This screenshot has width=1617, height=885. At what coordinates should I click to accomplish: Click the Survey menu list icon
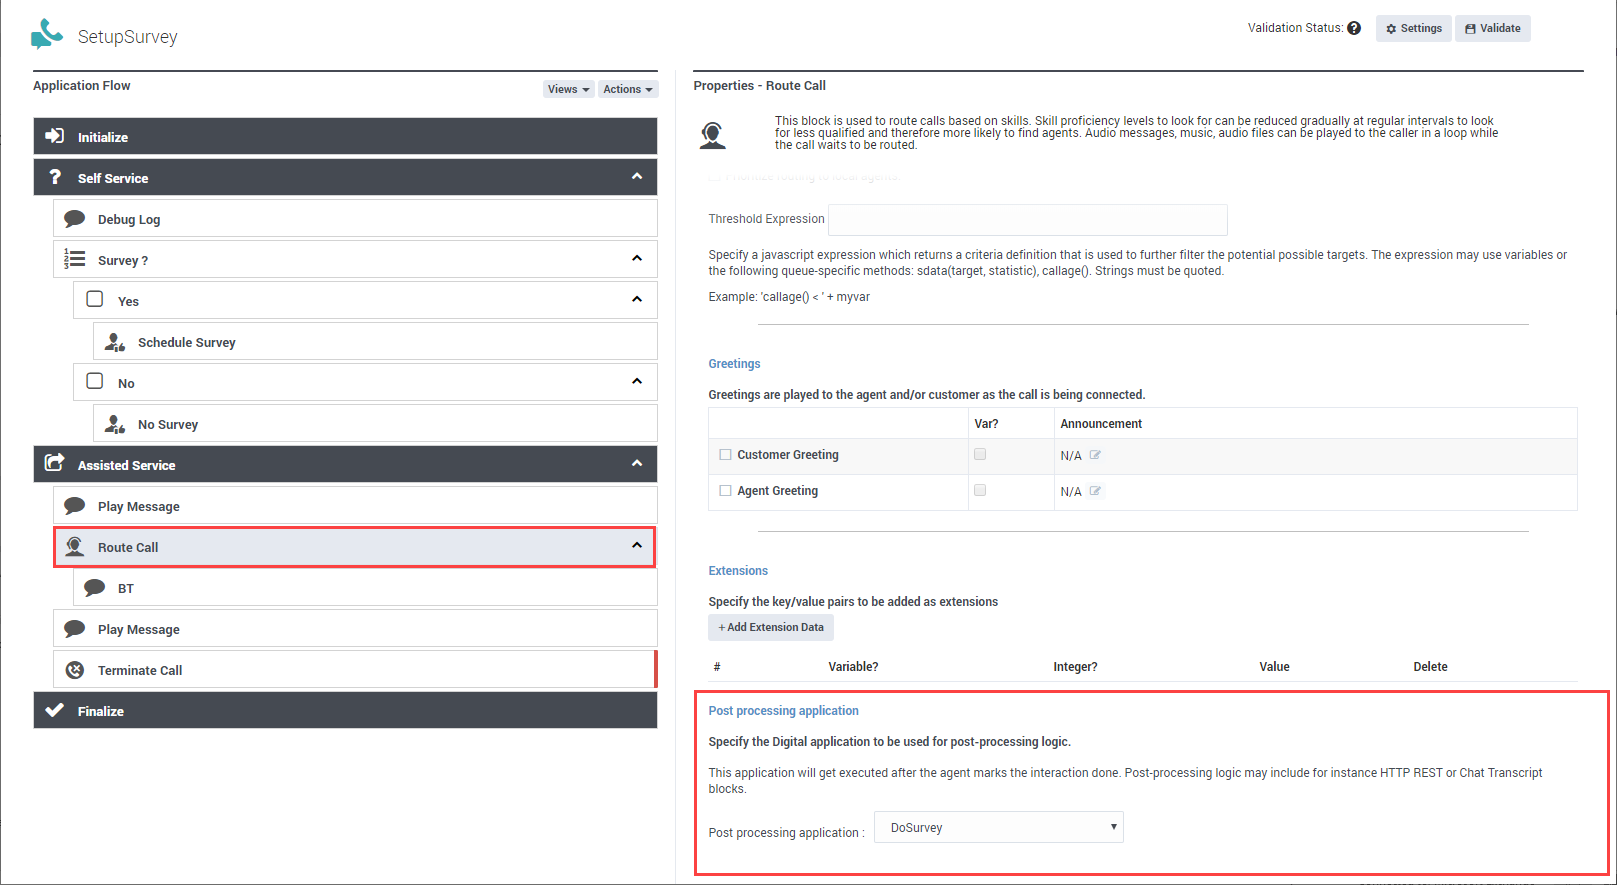click(x=74, y=259)
